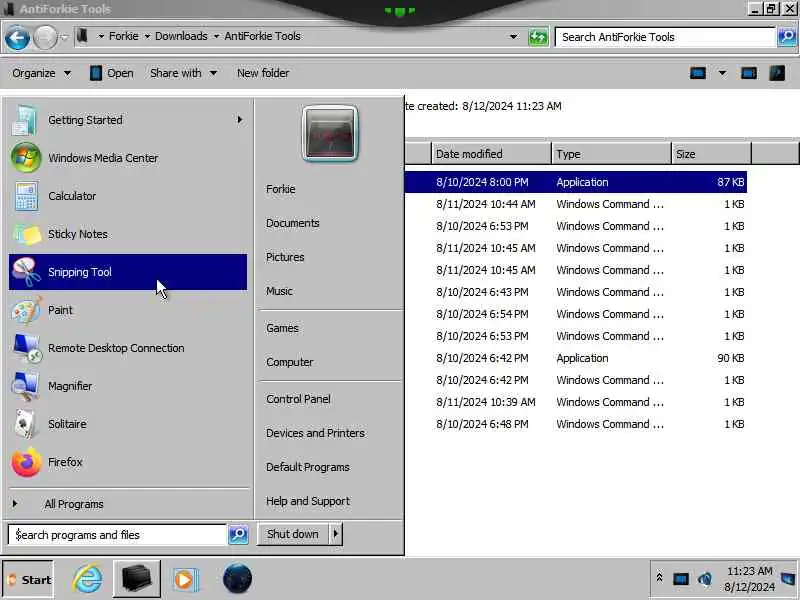Open Documents from Start menu

point(292,223)
